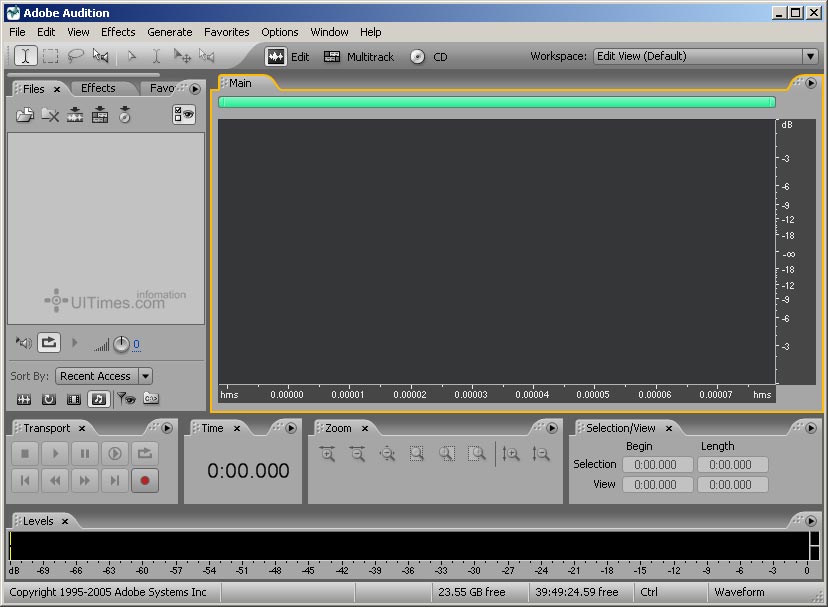
Task: Close the Files panel tab
Action: (57, 89)
